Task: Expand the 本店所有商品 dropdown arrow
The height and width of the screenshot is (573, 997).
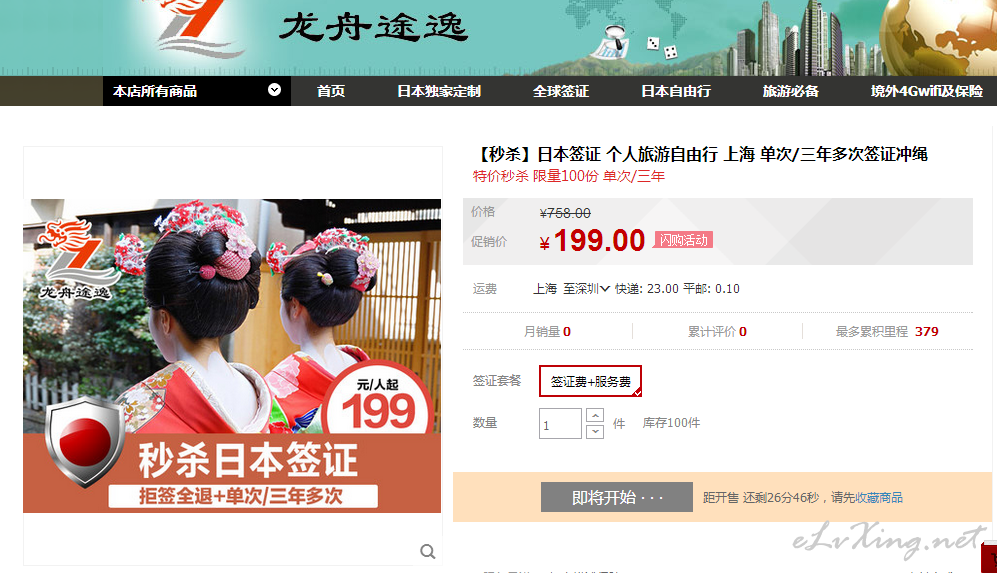Action: [274, 90]
